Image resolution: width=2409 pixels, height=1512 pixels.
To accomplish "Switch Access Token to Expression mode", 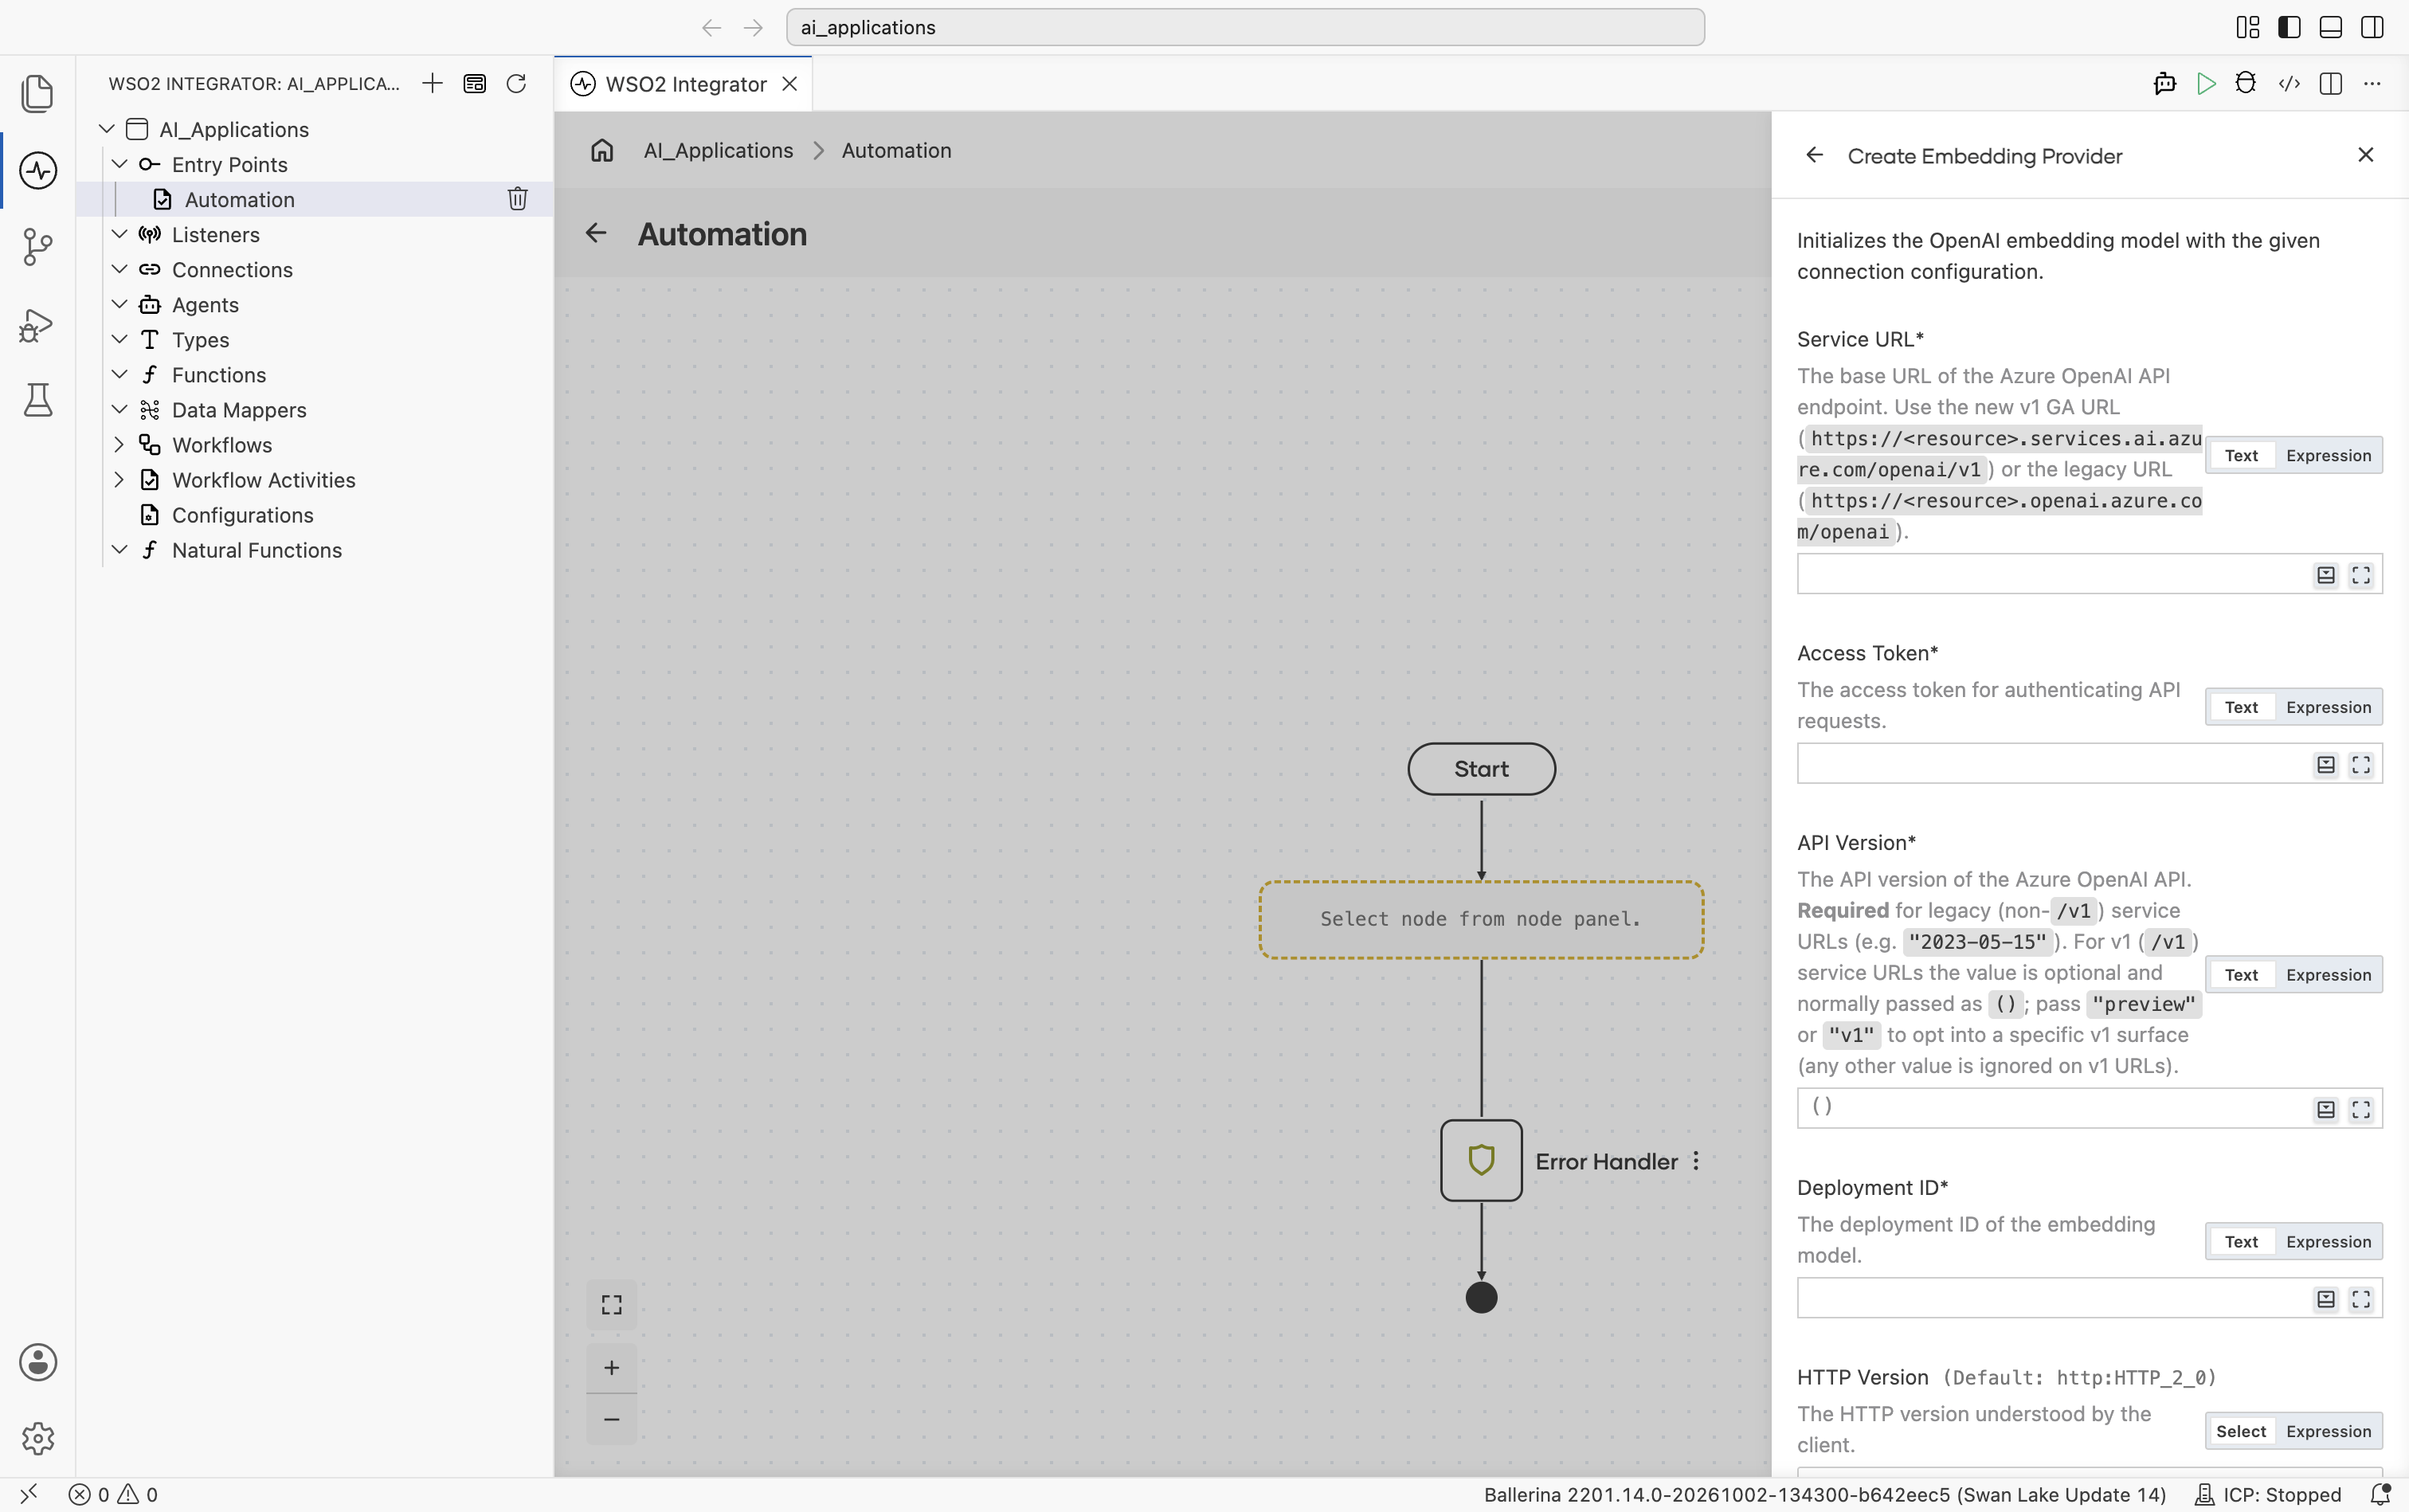I will click(2328, 707).
